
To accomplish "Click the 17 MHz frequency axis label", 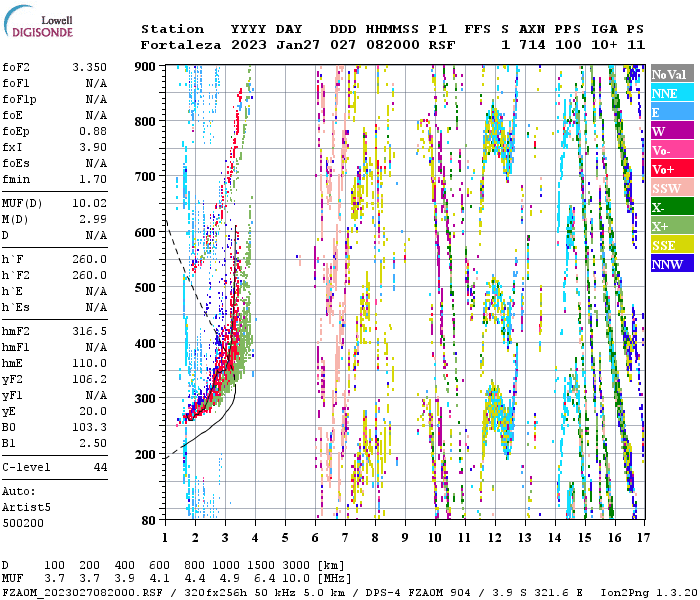I will click(x=643, y=538).
